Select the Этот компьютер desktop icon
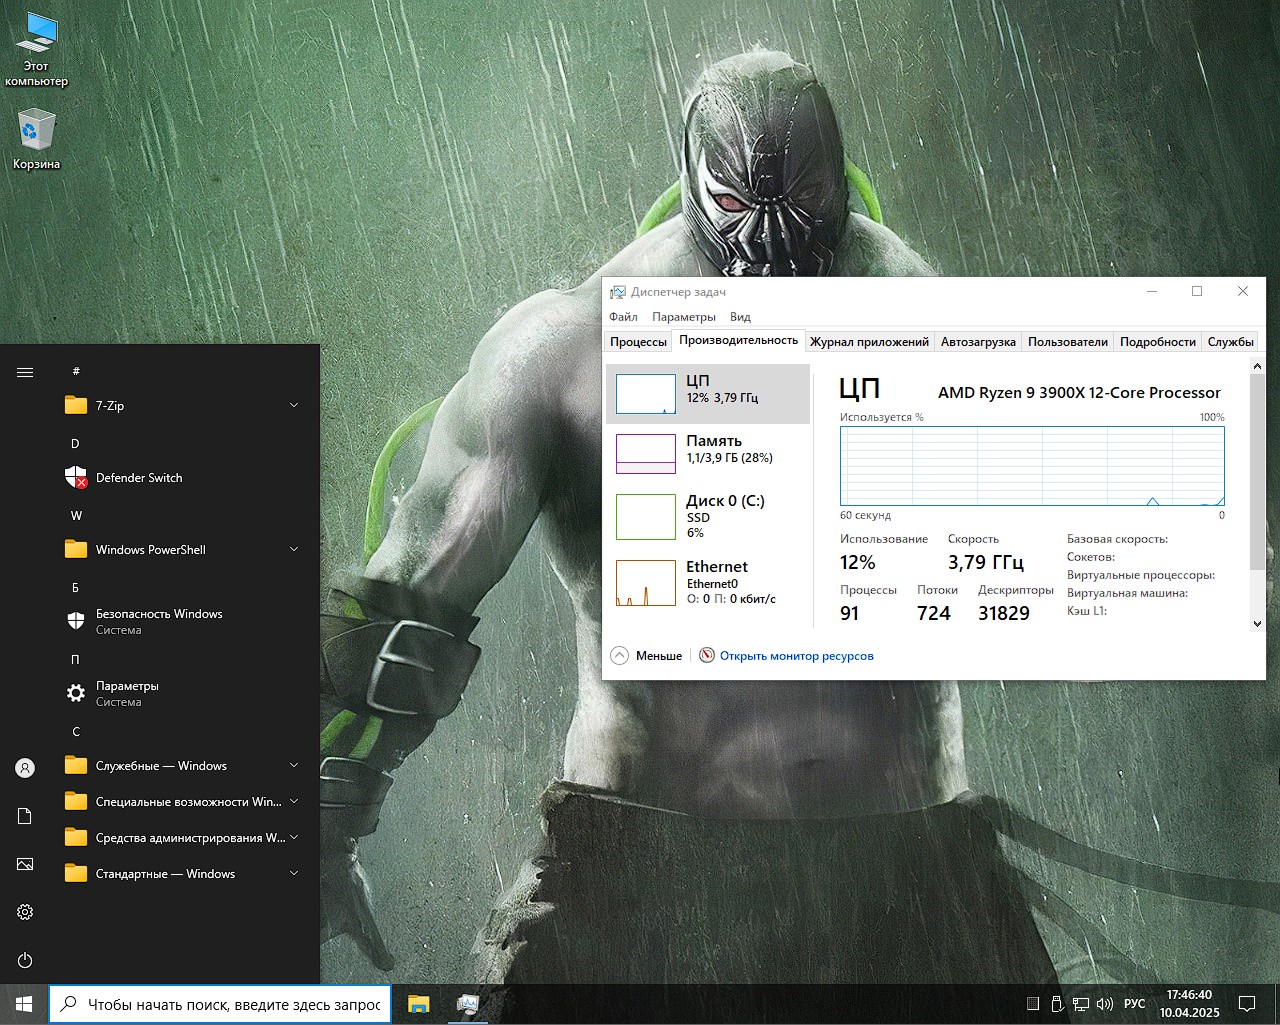 (37, 50)
